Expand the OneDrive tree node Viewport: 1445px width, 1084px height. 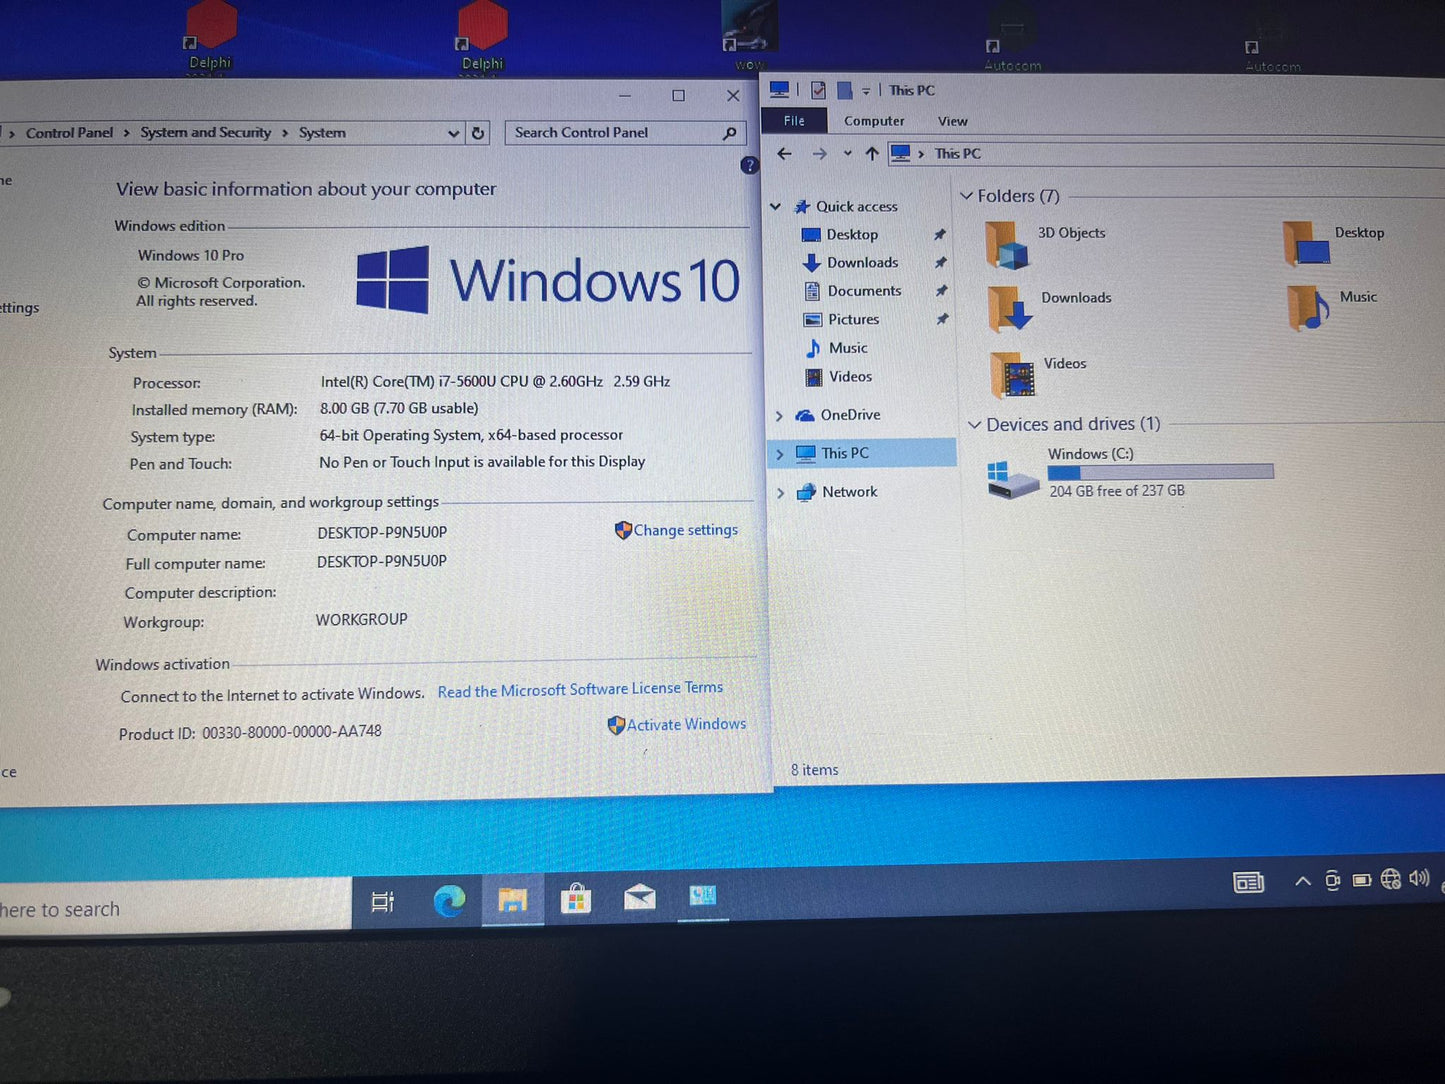[779, 416]
